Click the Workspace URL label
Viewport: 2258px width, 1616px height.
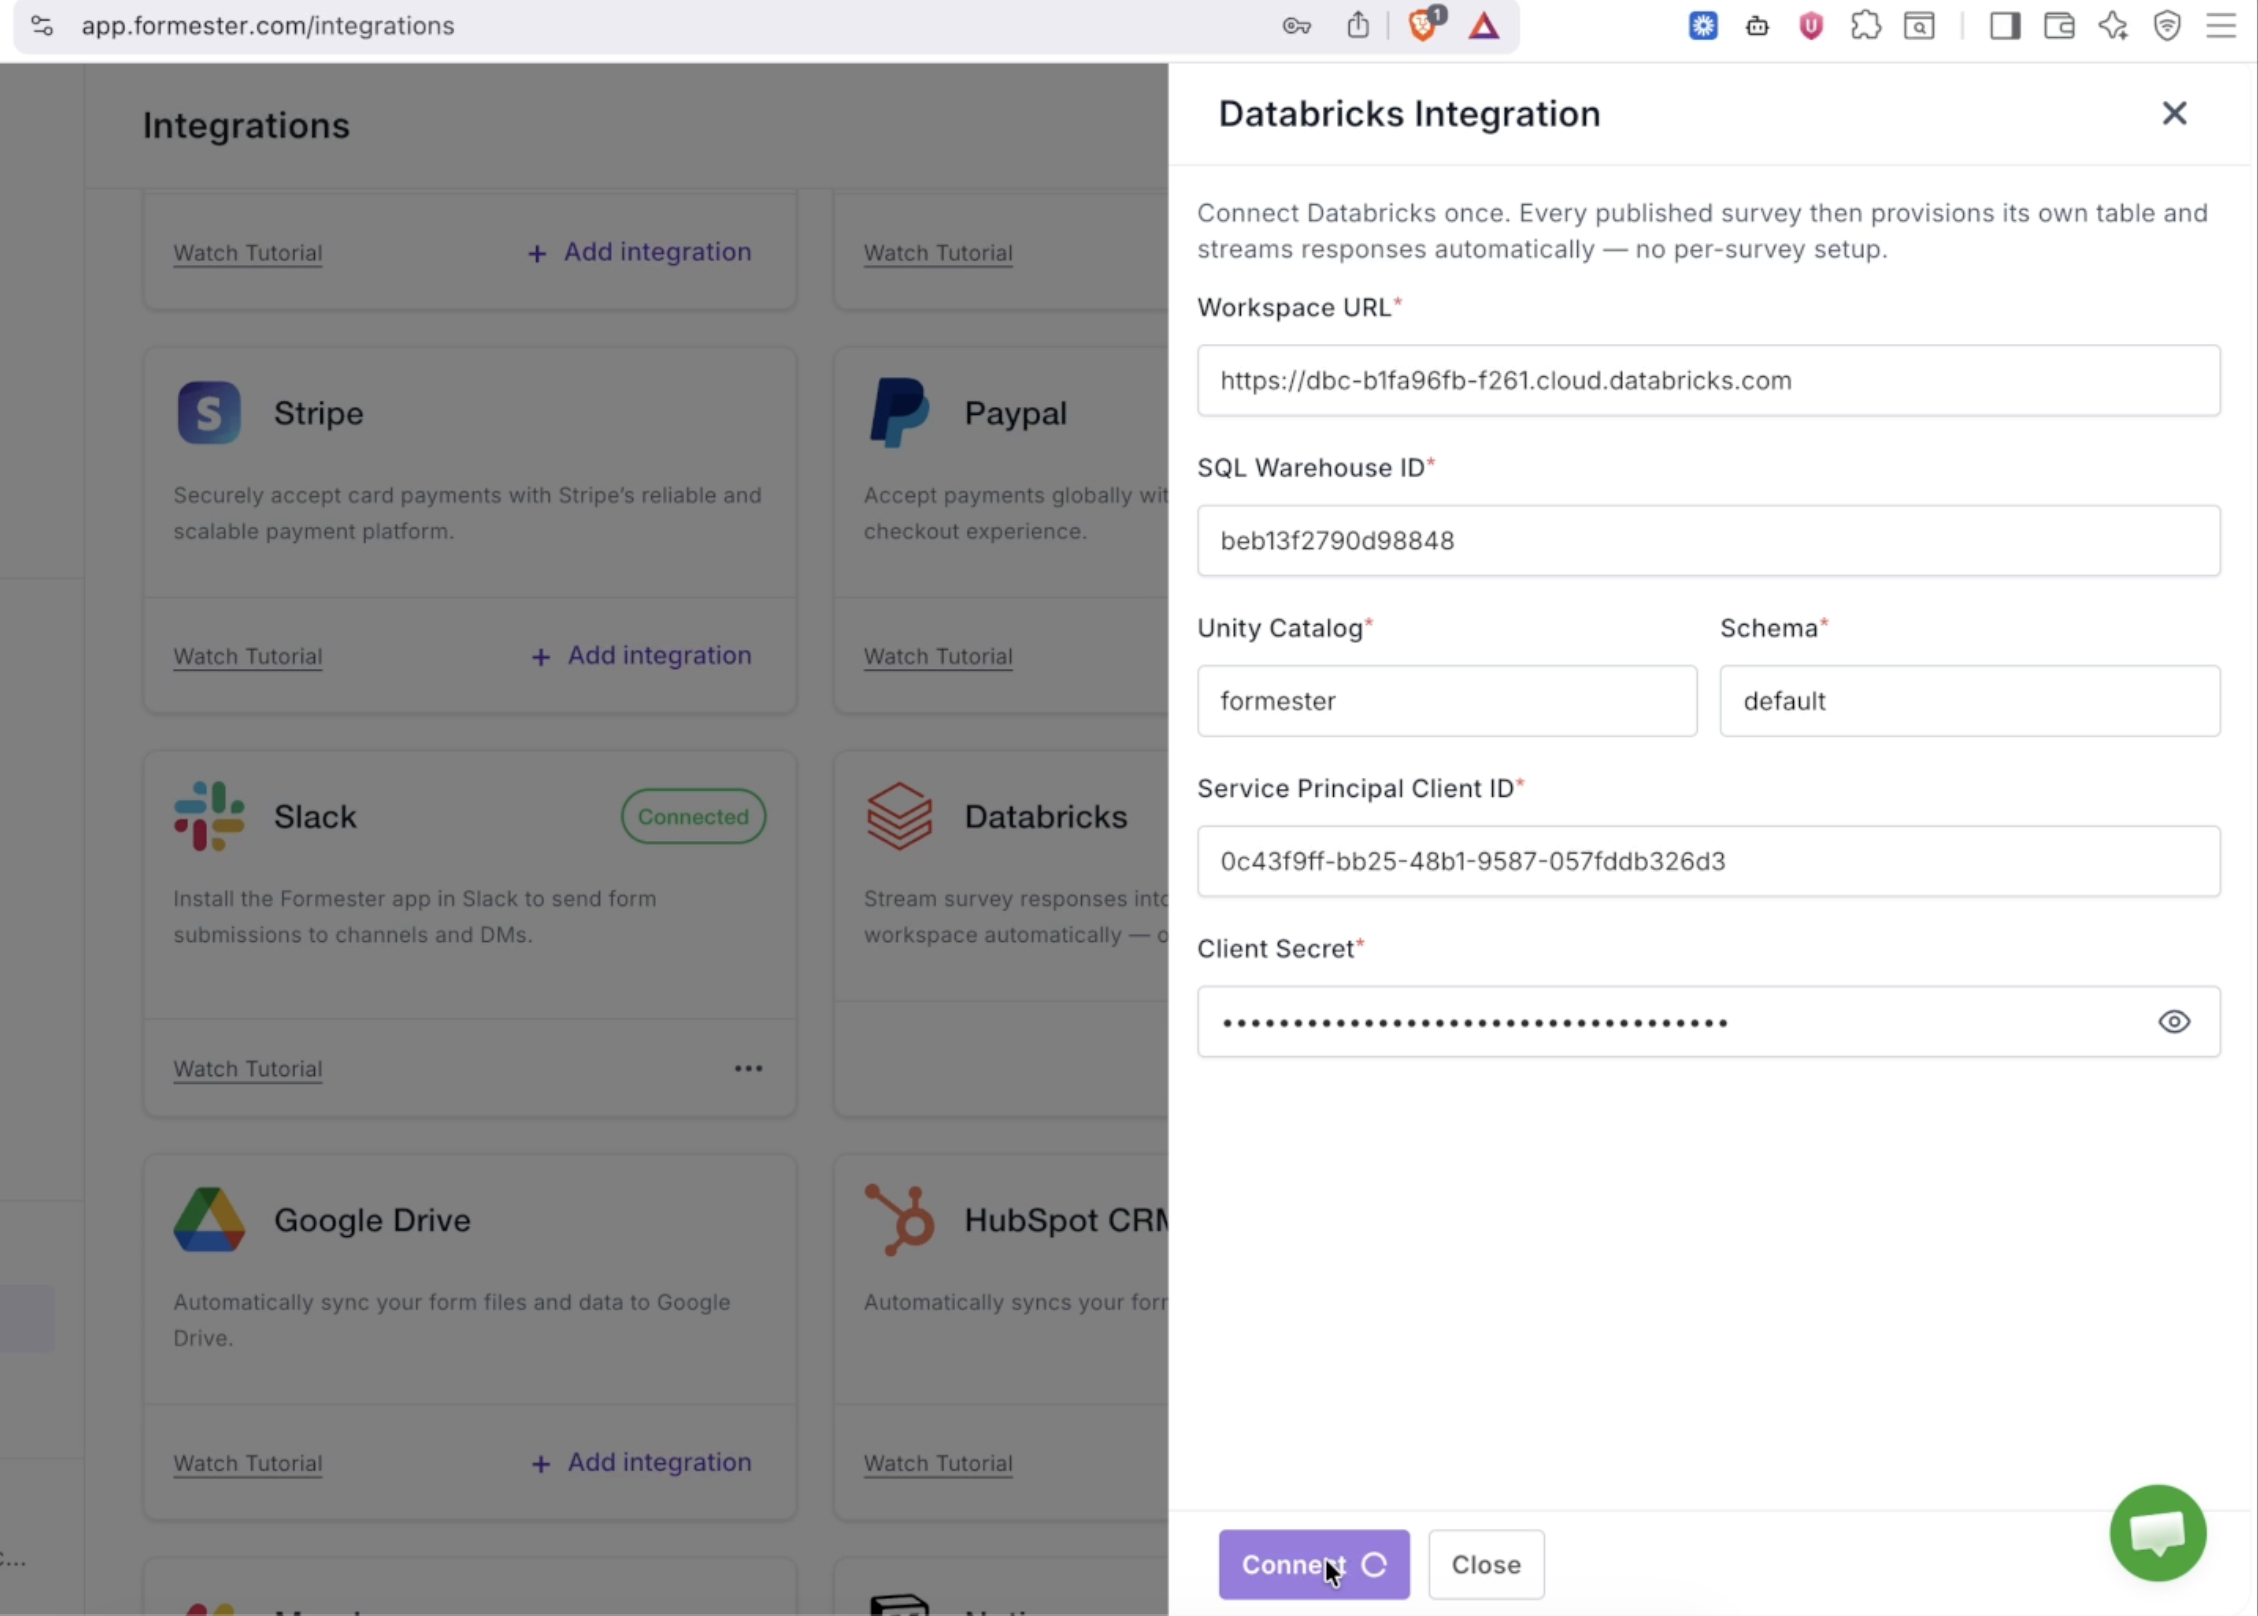pos(1294,307)
